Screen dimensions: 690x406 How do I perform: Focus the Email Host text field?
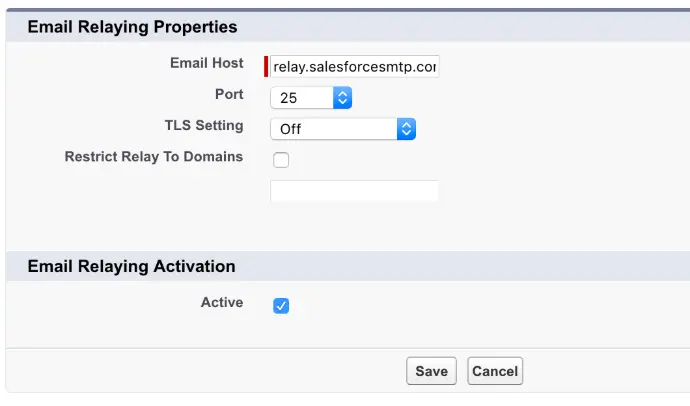coord(354,66)
